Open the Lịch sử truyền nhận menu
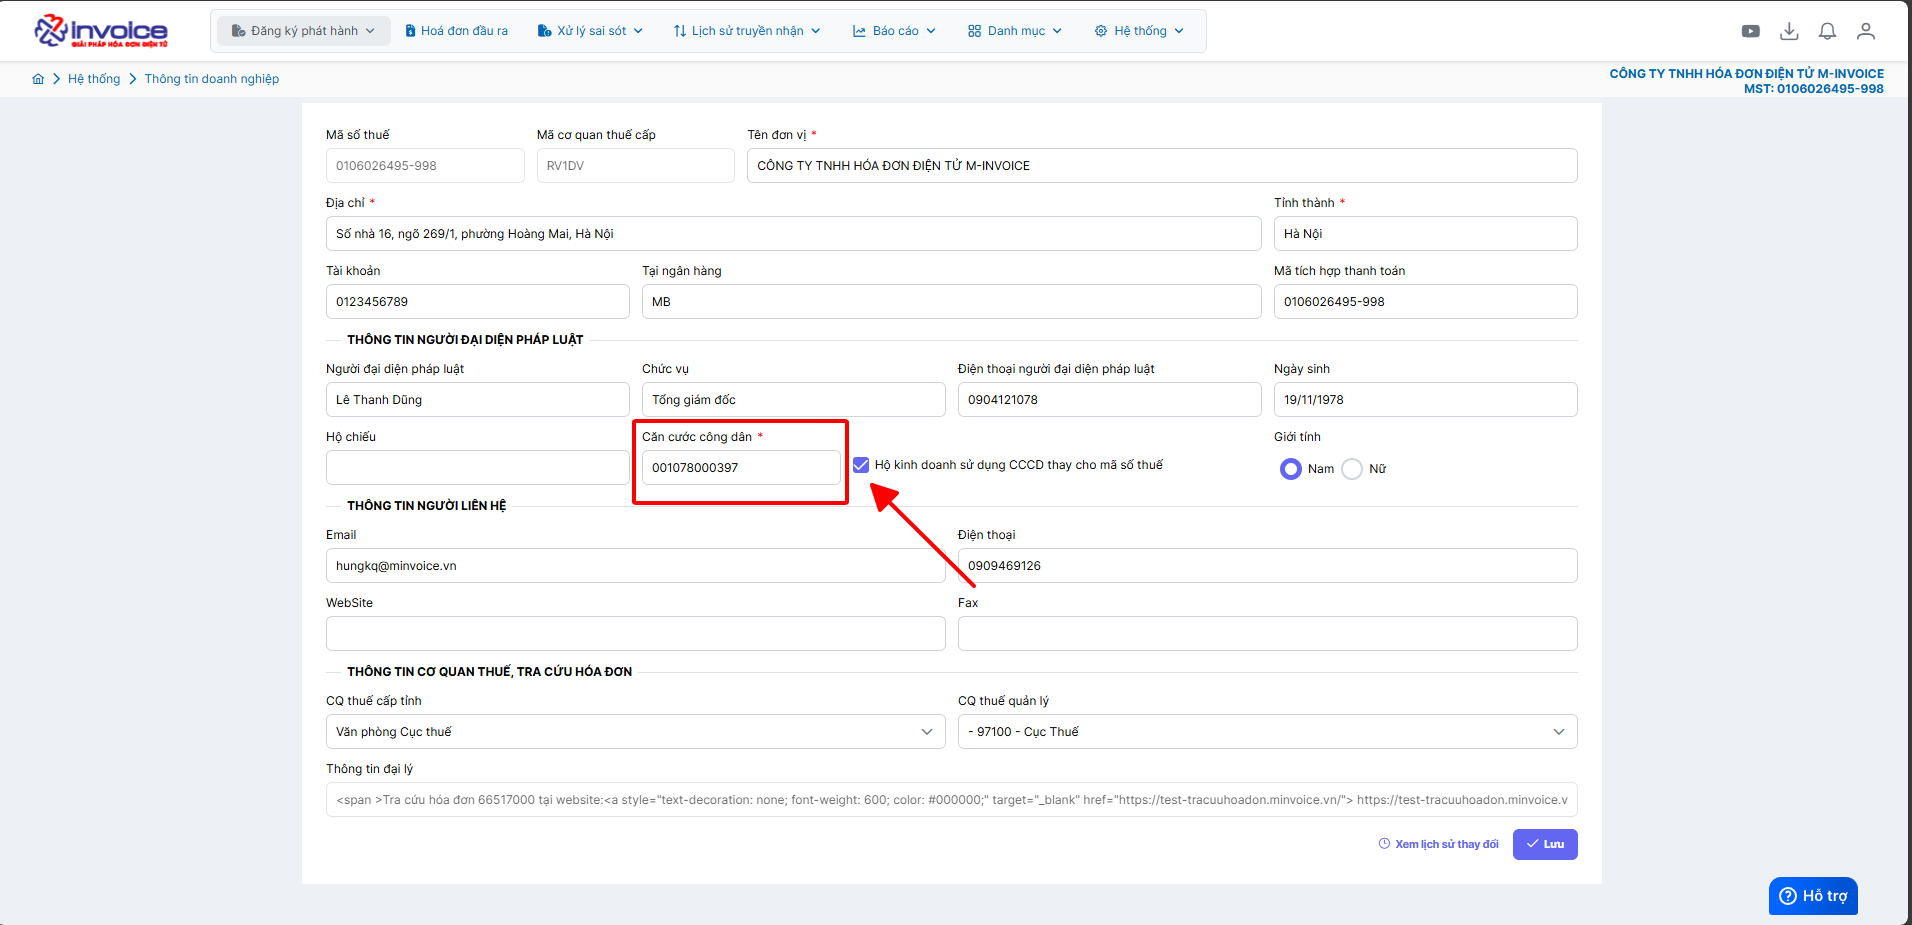 click(x=747, y=31)
